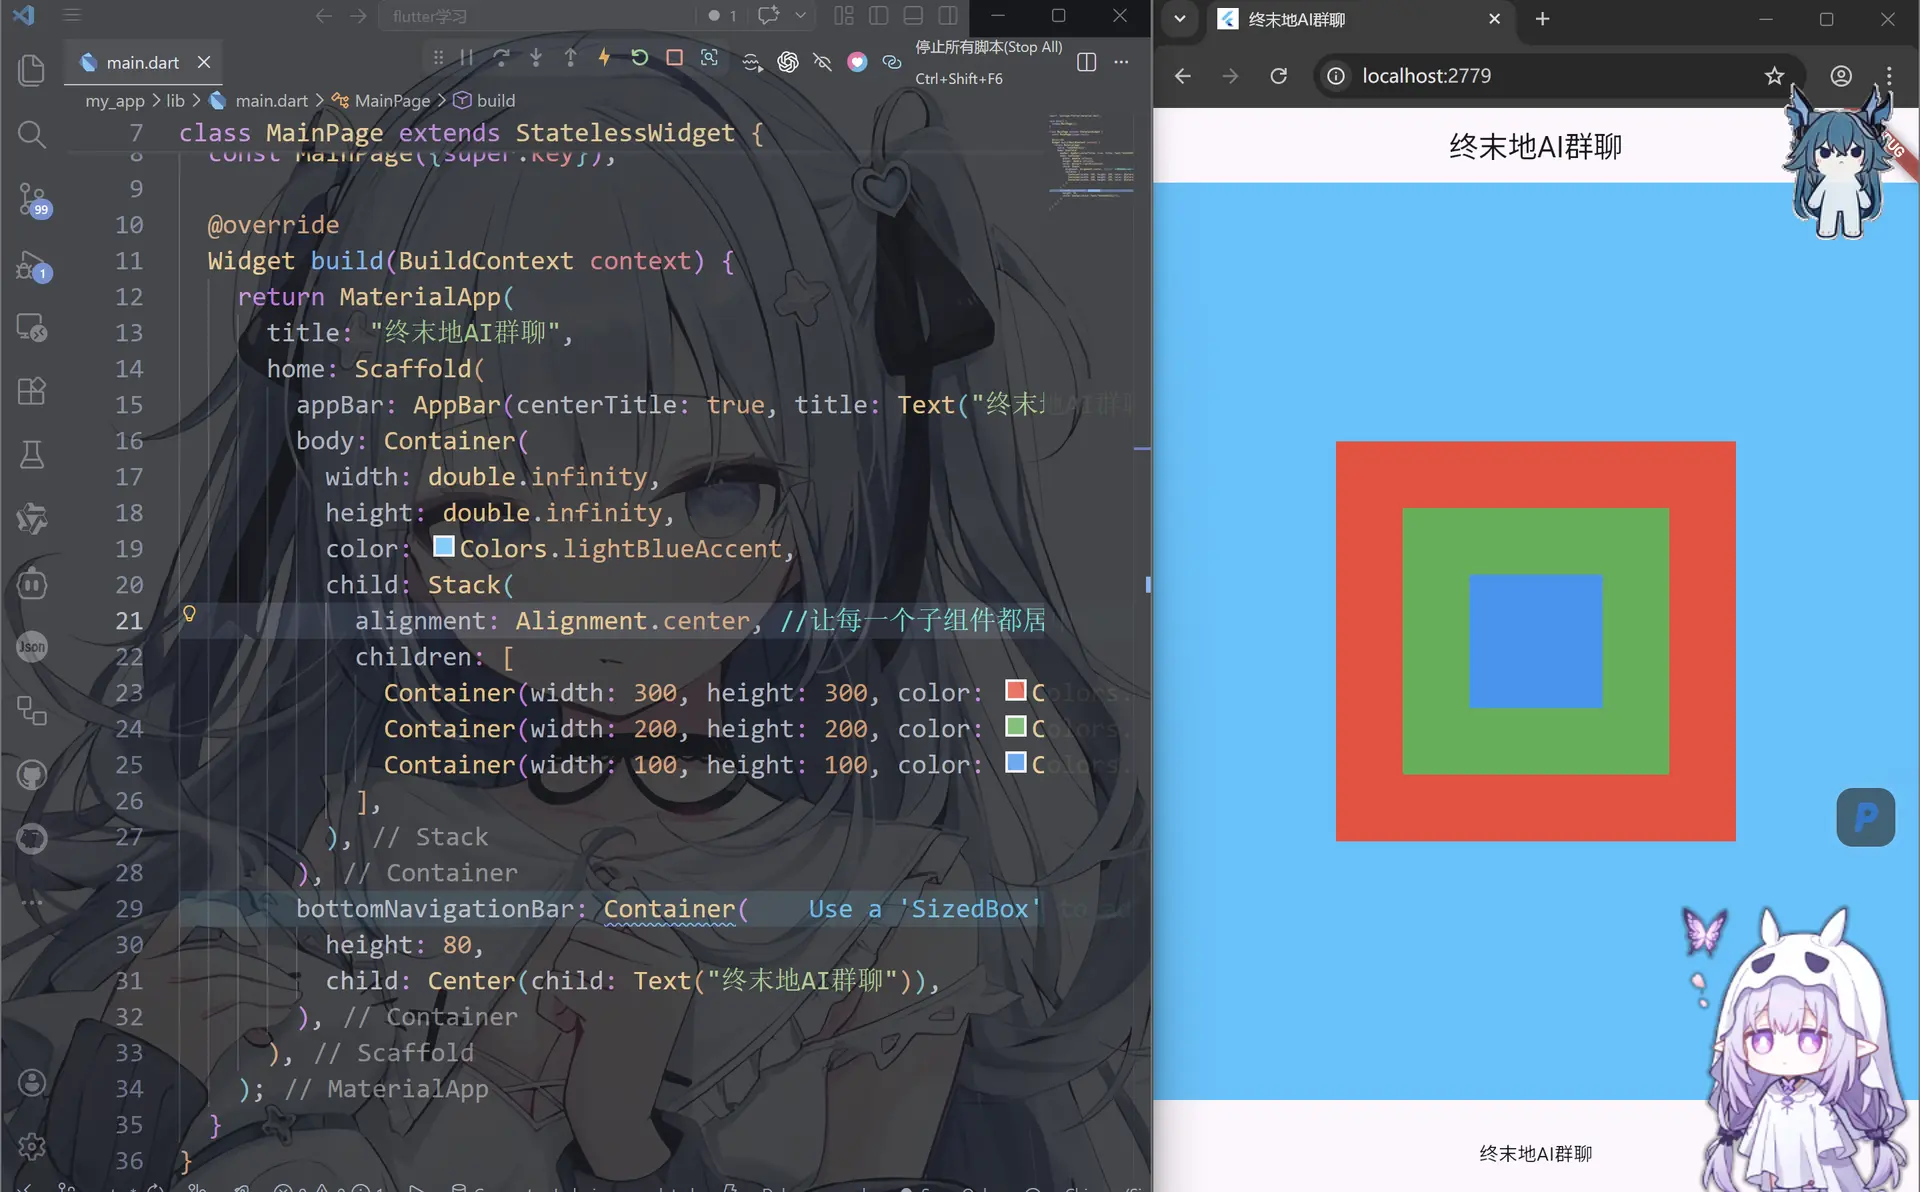The width and height of the screenshot is (1920, 1192).
Task: Open the green color swatch on line 24
Action: pos(1015,726)
